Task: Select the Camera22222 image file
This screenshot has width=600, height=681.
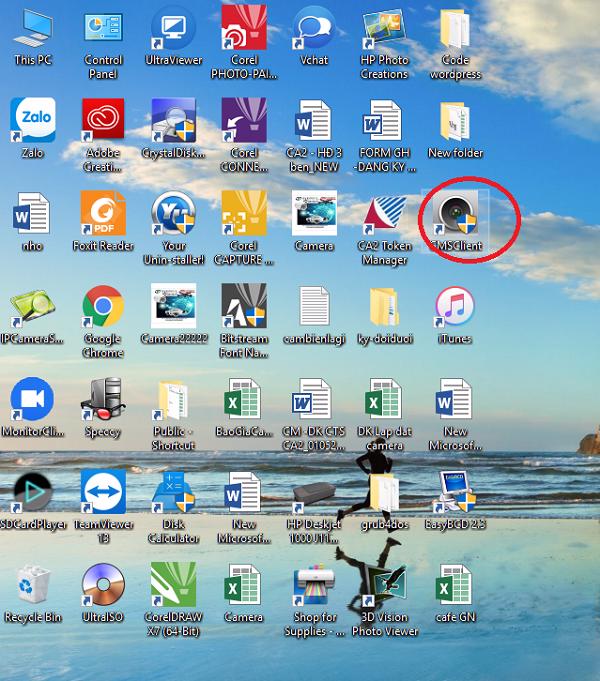Action: [x=173, y=306]
